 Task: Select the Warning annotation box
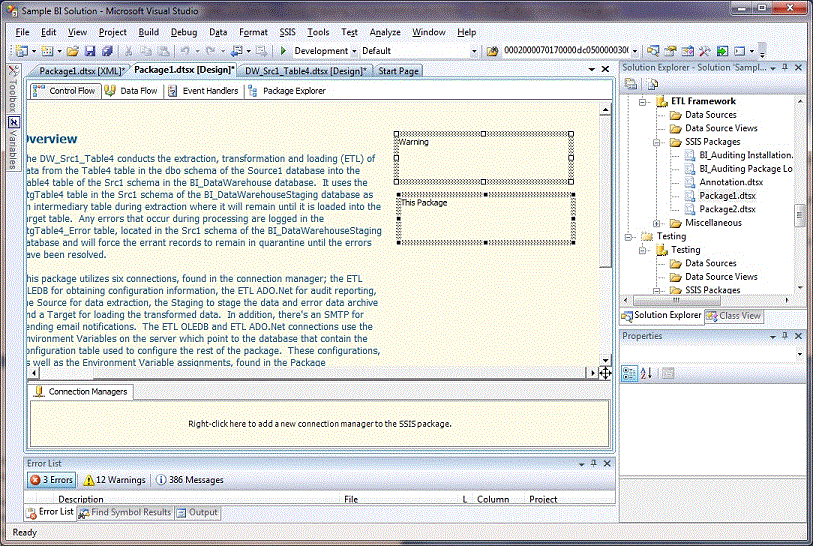[484, 158]
